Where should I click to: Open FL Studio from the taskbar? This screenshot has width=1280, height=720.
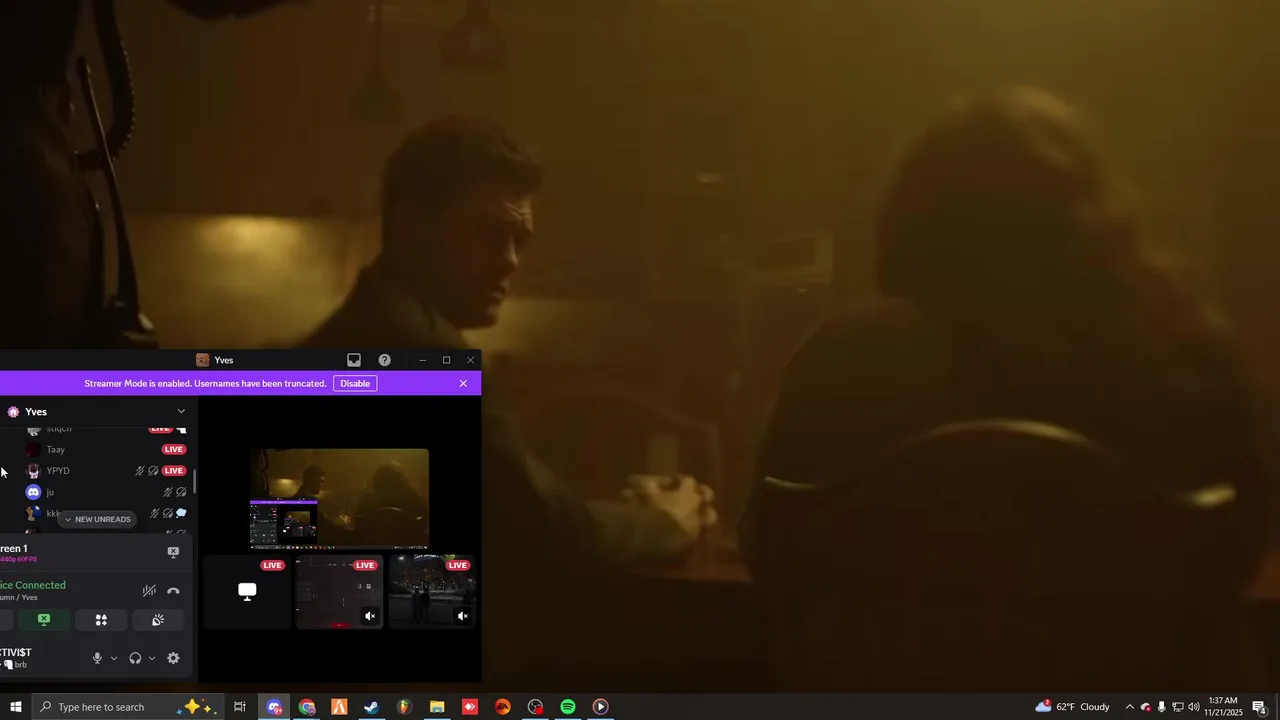[x=404, y=707]
